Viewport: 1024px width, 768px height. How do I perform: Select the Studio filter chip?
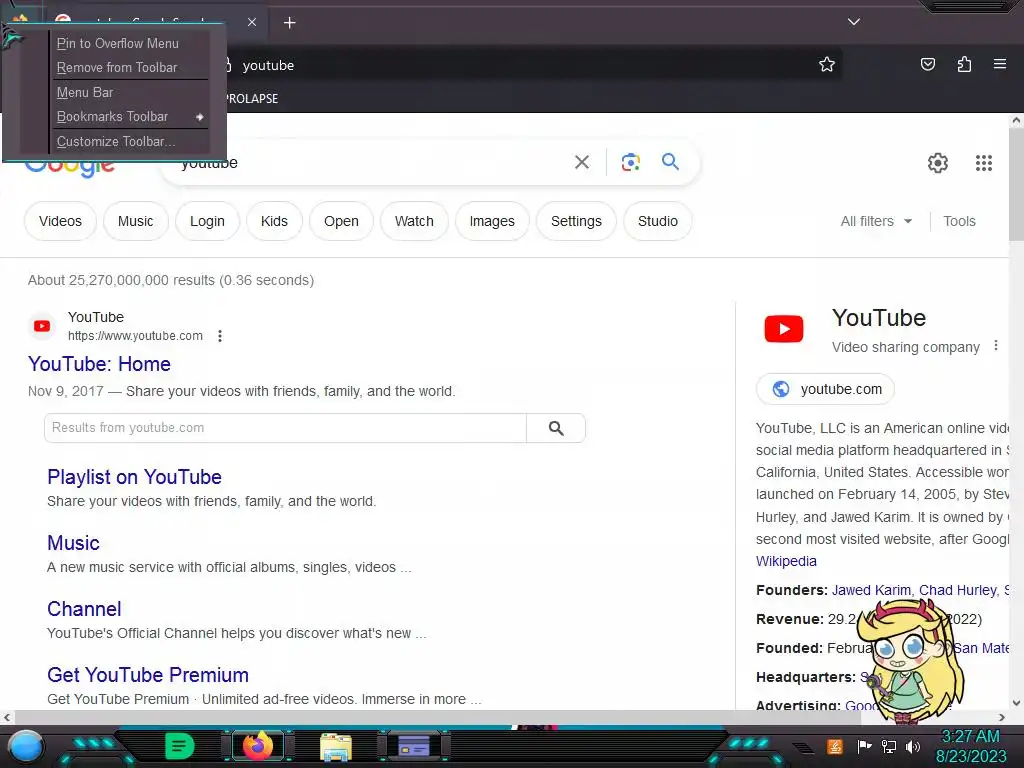pos(658,221)
